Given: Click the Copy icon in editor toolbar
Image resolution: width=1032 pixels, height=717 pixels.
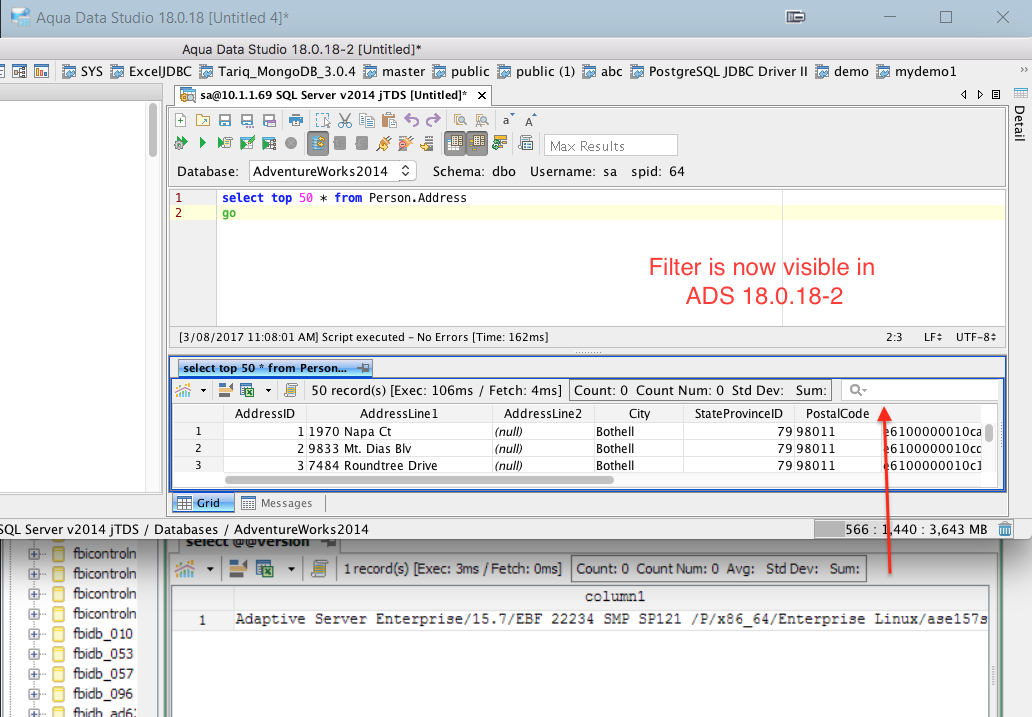Looking at the screenshot, I should tap(367, 120).
